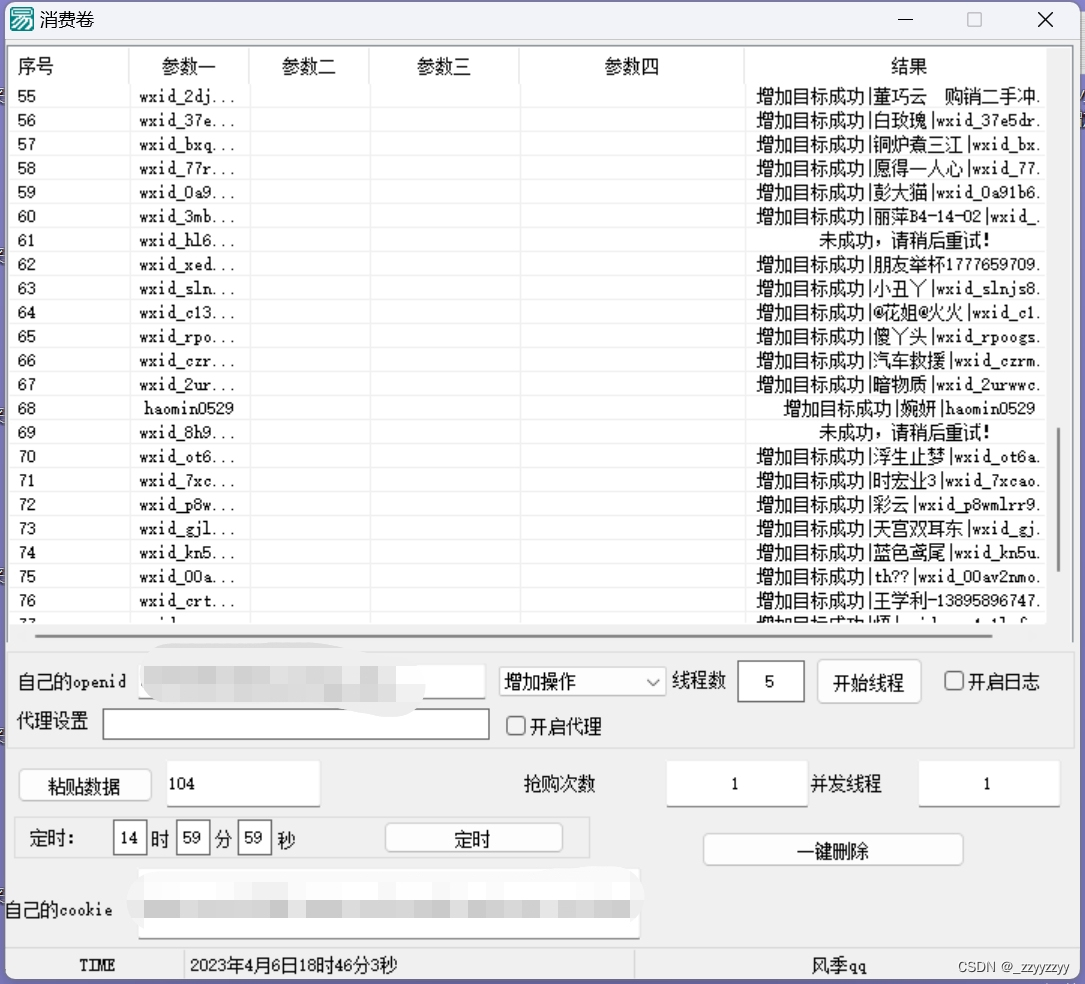Click the horizontal scrollbar below the table
This screenshot has width=1085, height=984.
pyautogui.click(x=513, y=635)
